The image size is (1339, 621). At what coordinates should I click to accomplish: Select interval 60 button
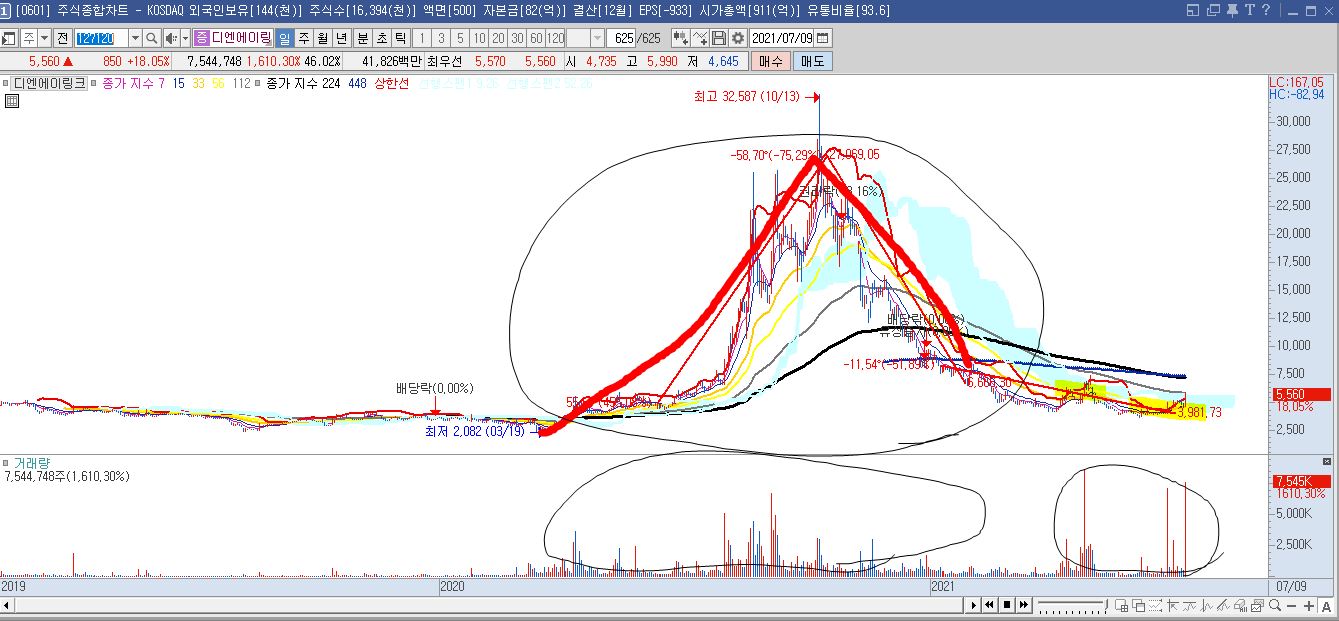[x=536, y=38]
